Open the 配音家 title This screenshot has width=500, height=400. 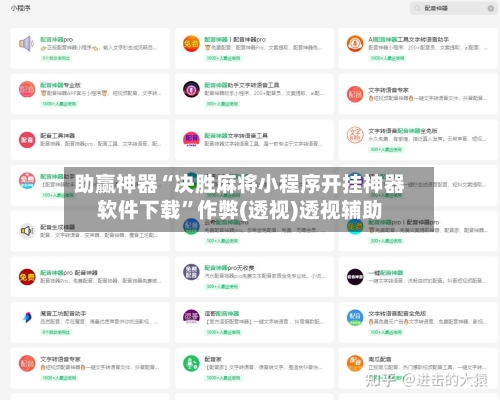coord(213,359)
